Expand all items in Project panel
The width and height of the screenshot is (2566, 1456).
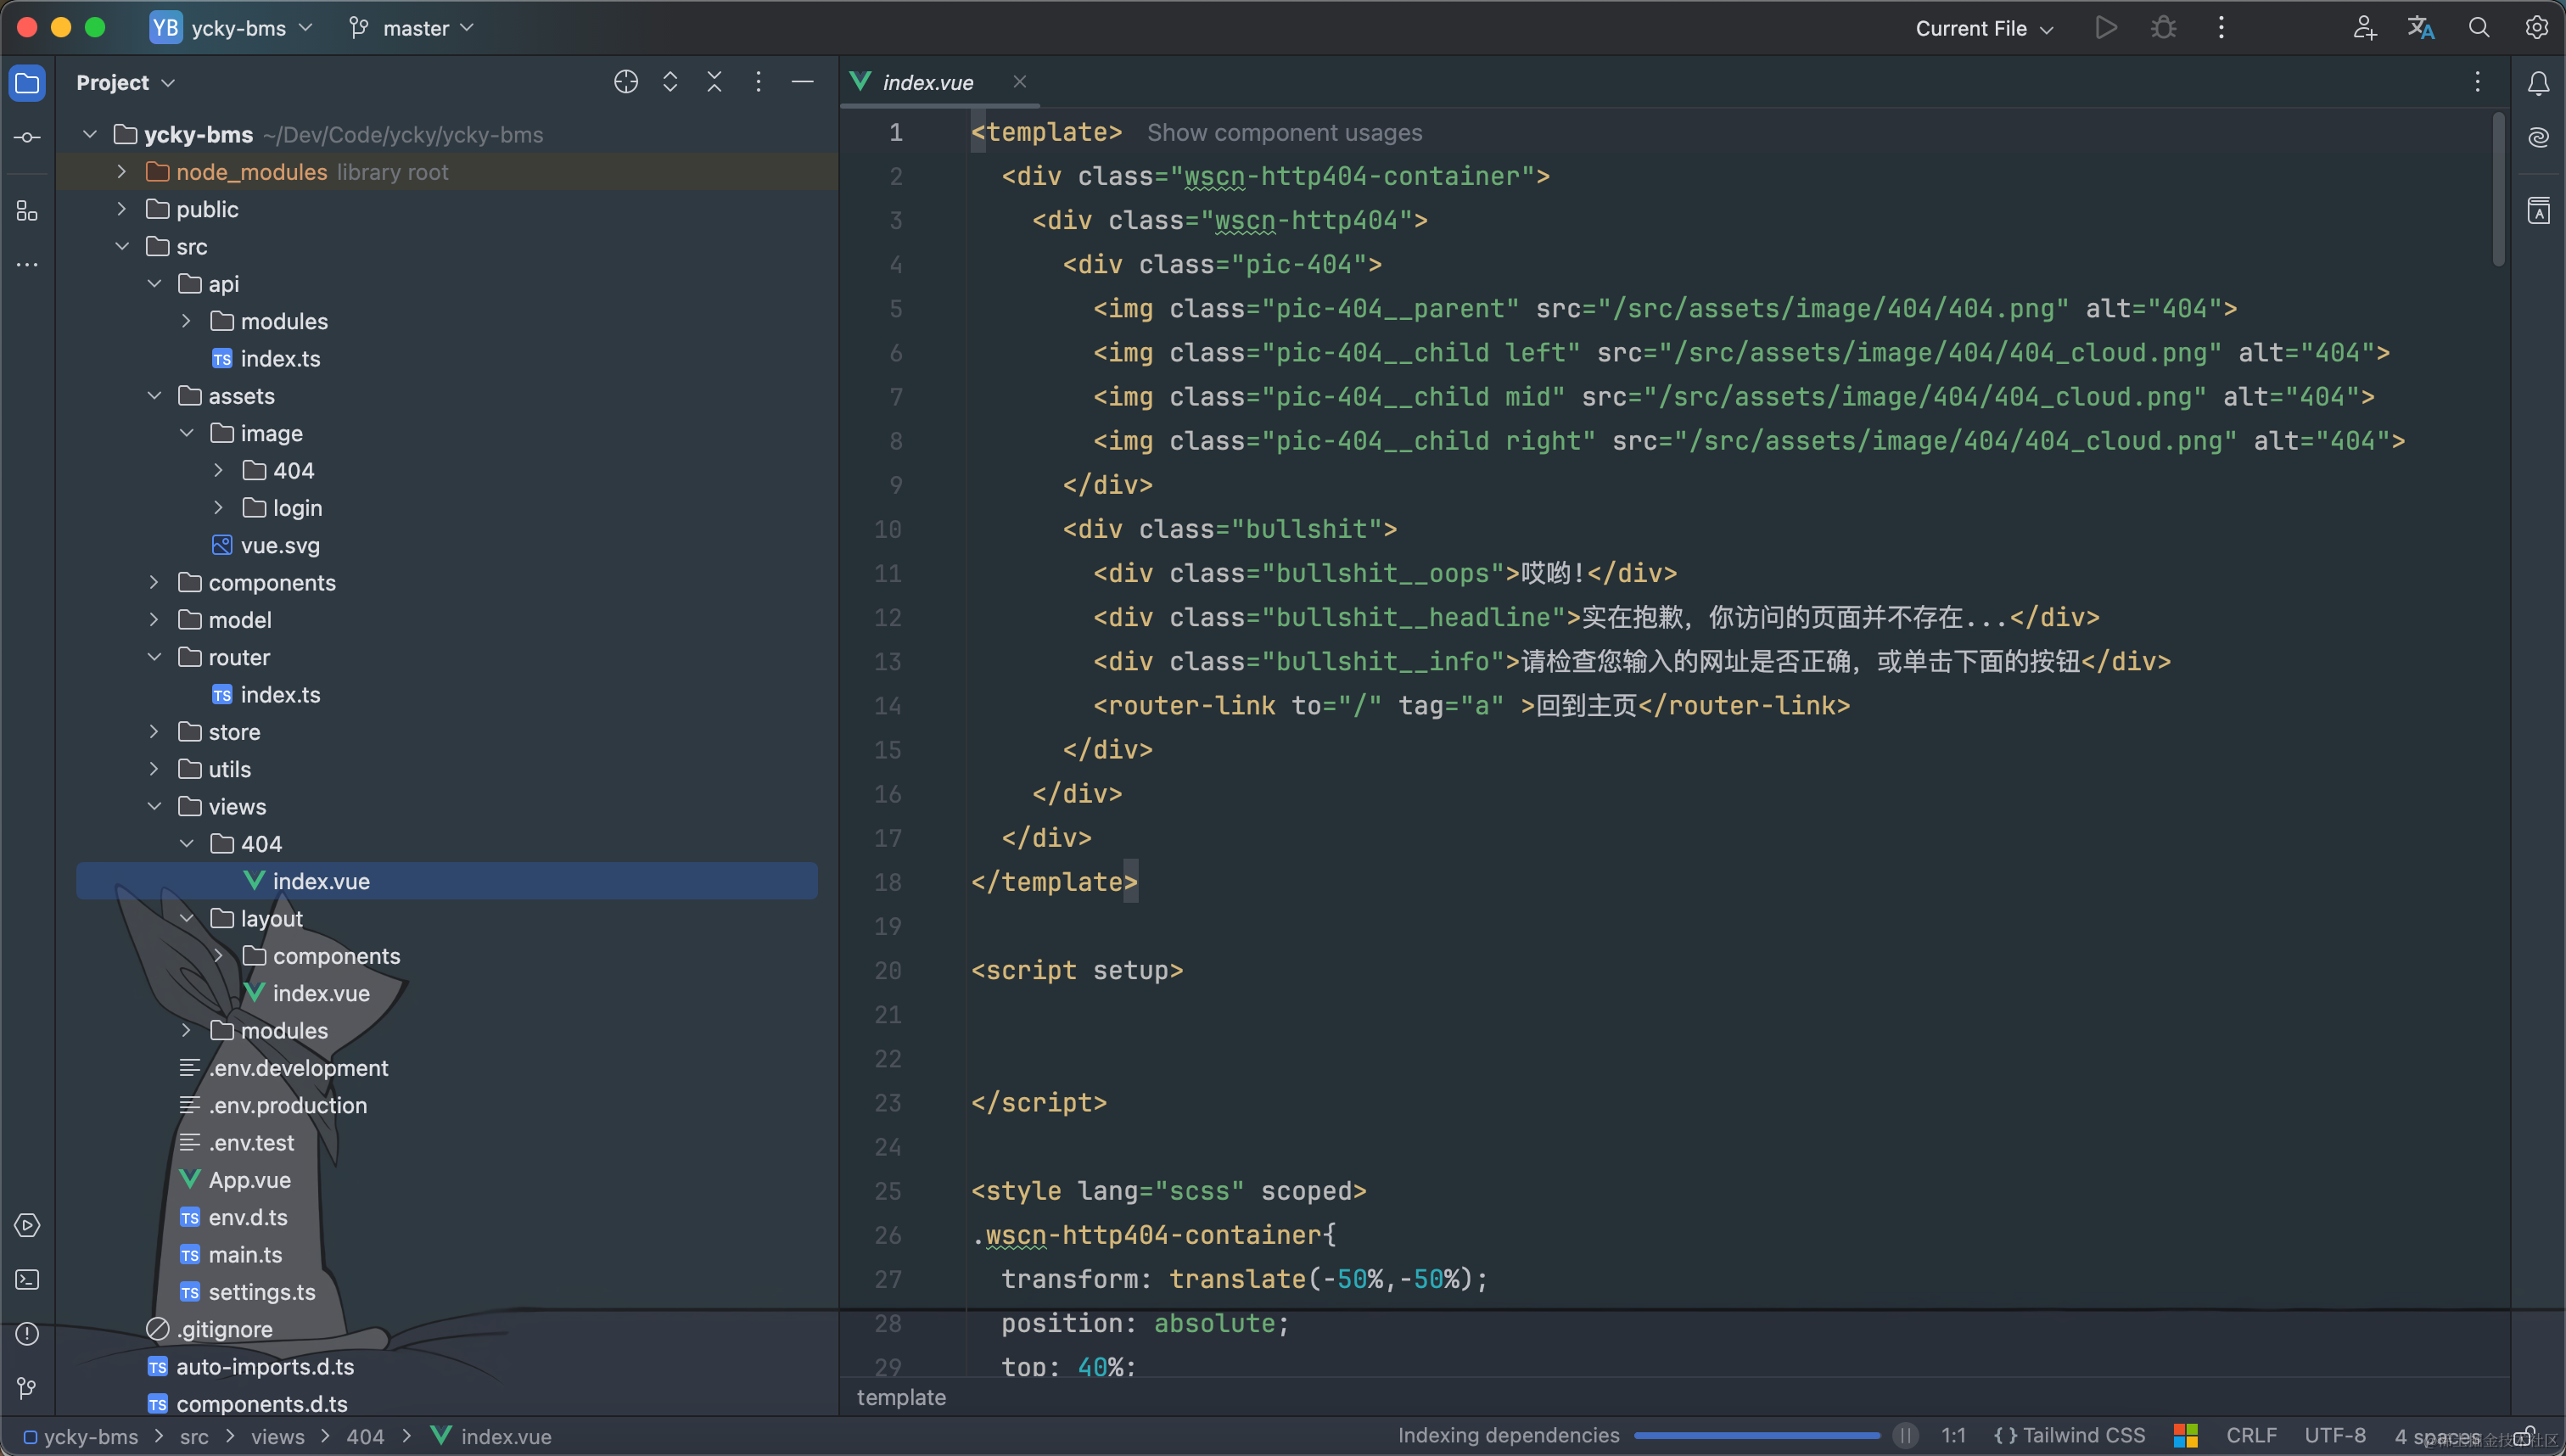670,82
